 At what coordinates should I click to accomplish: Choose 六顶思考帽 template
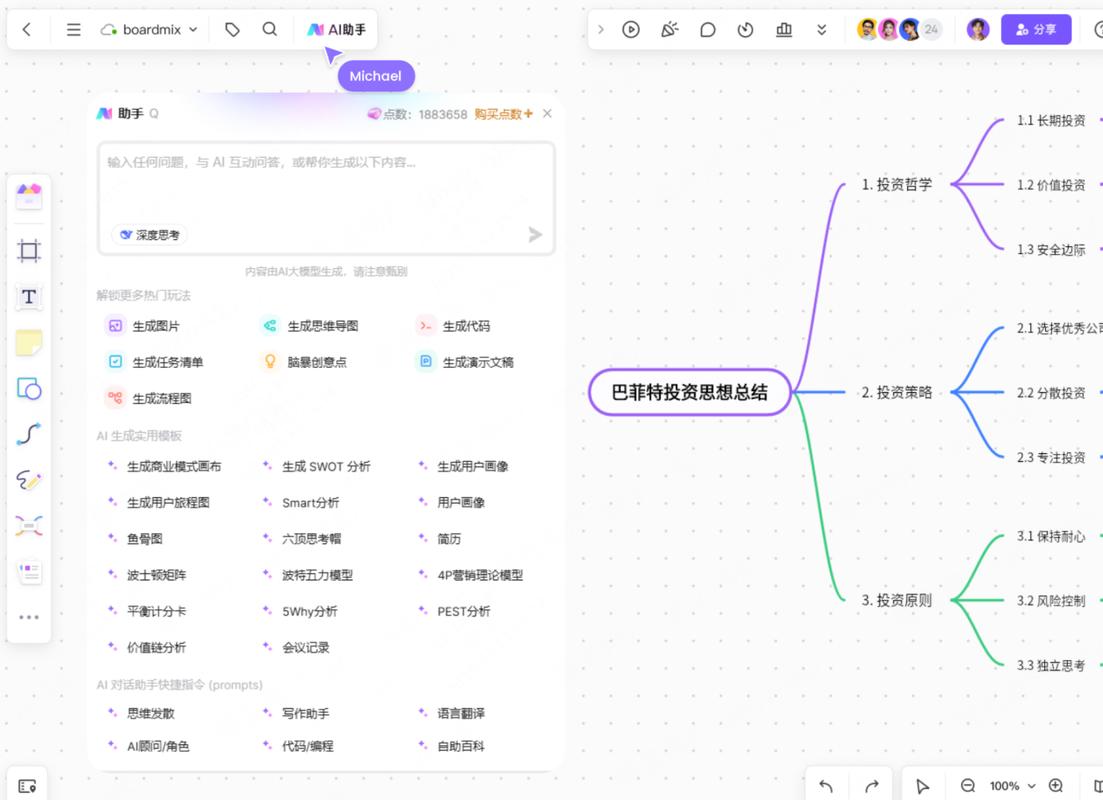[x=302, y=539]
